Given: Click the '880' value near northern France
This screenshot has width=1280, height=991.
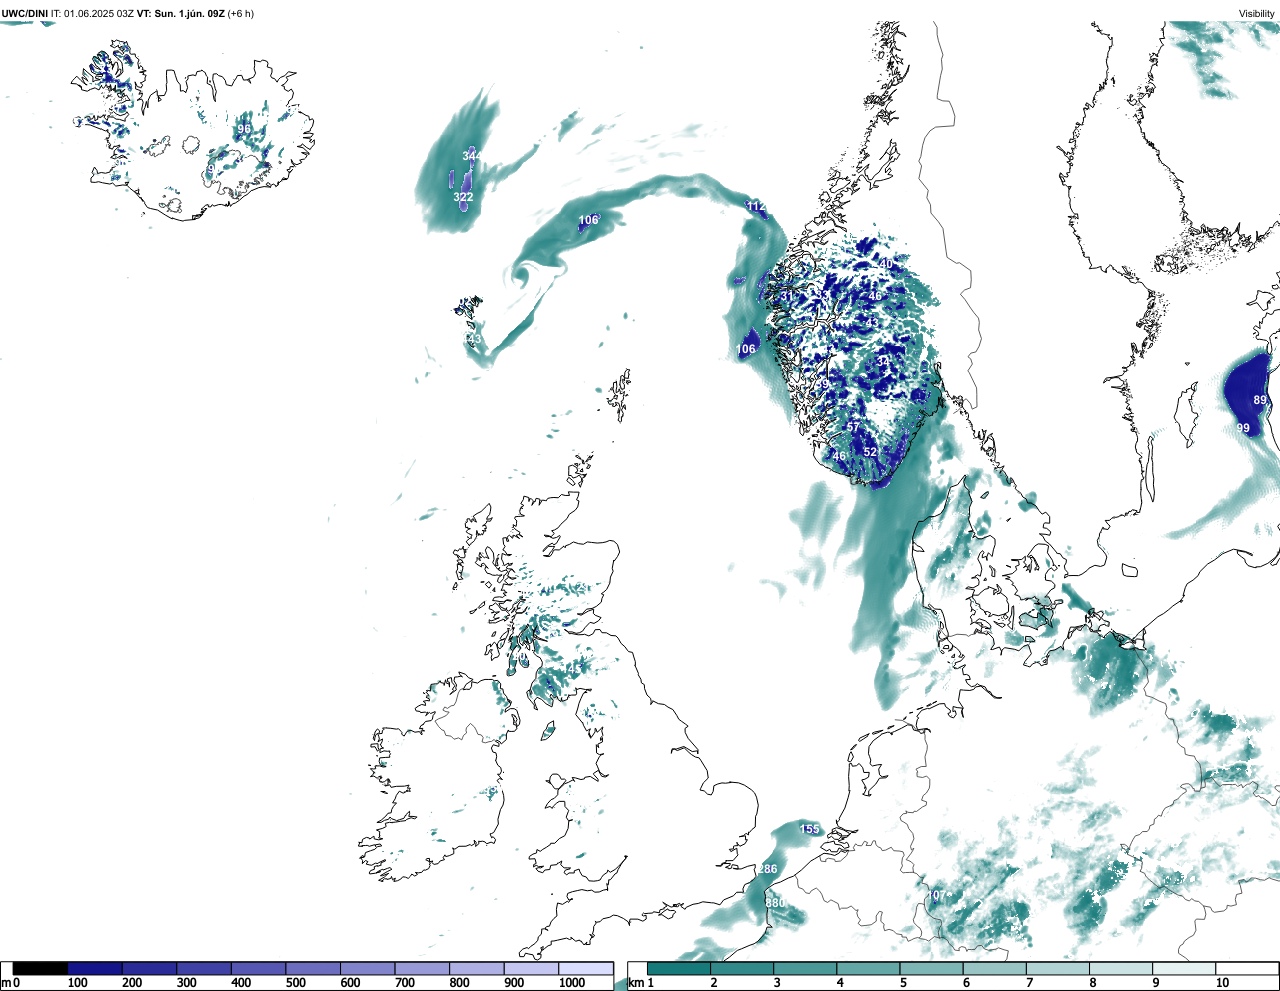Looking at the screenshot, I should coord(775,903).
